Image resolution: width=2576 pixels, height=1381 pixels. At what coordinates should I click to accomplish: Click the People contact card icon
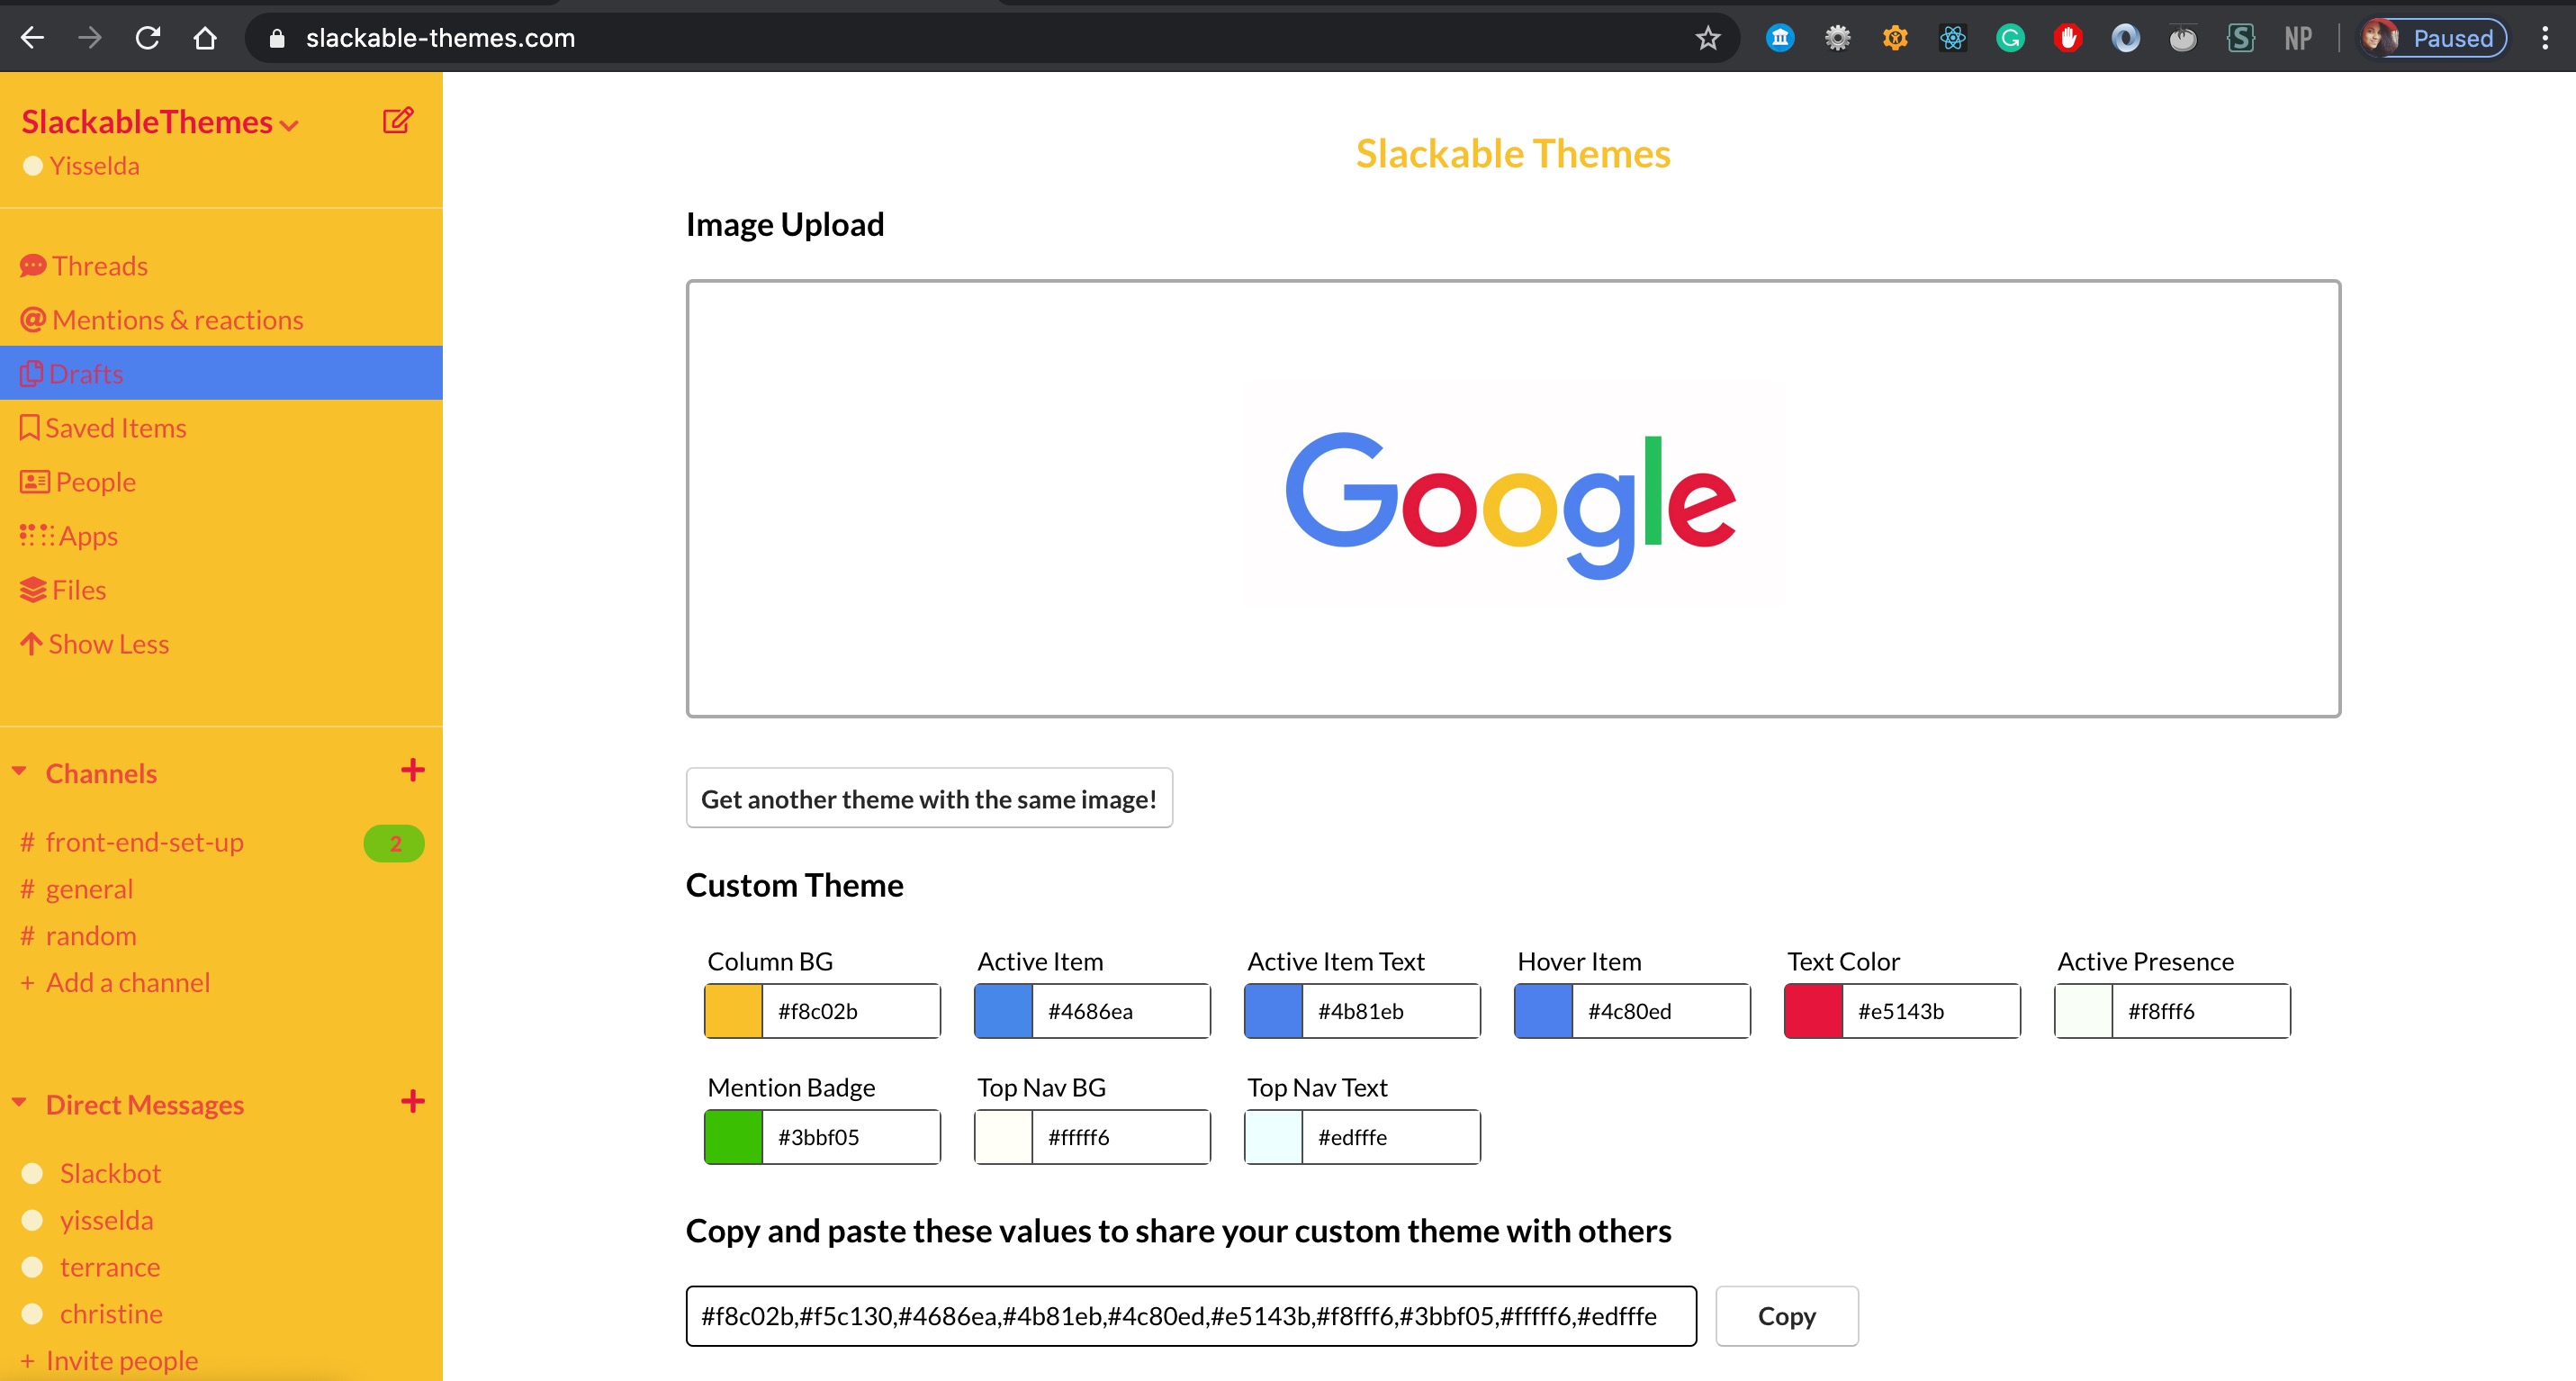(x=34, y=482)
